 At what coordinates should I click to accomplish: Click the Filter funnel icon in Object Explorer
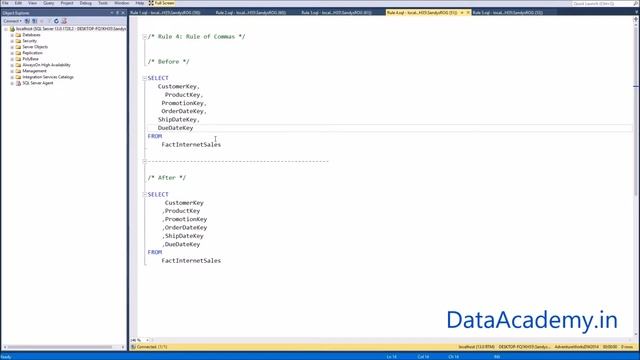[49, 21]
